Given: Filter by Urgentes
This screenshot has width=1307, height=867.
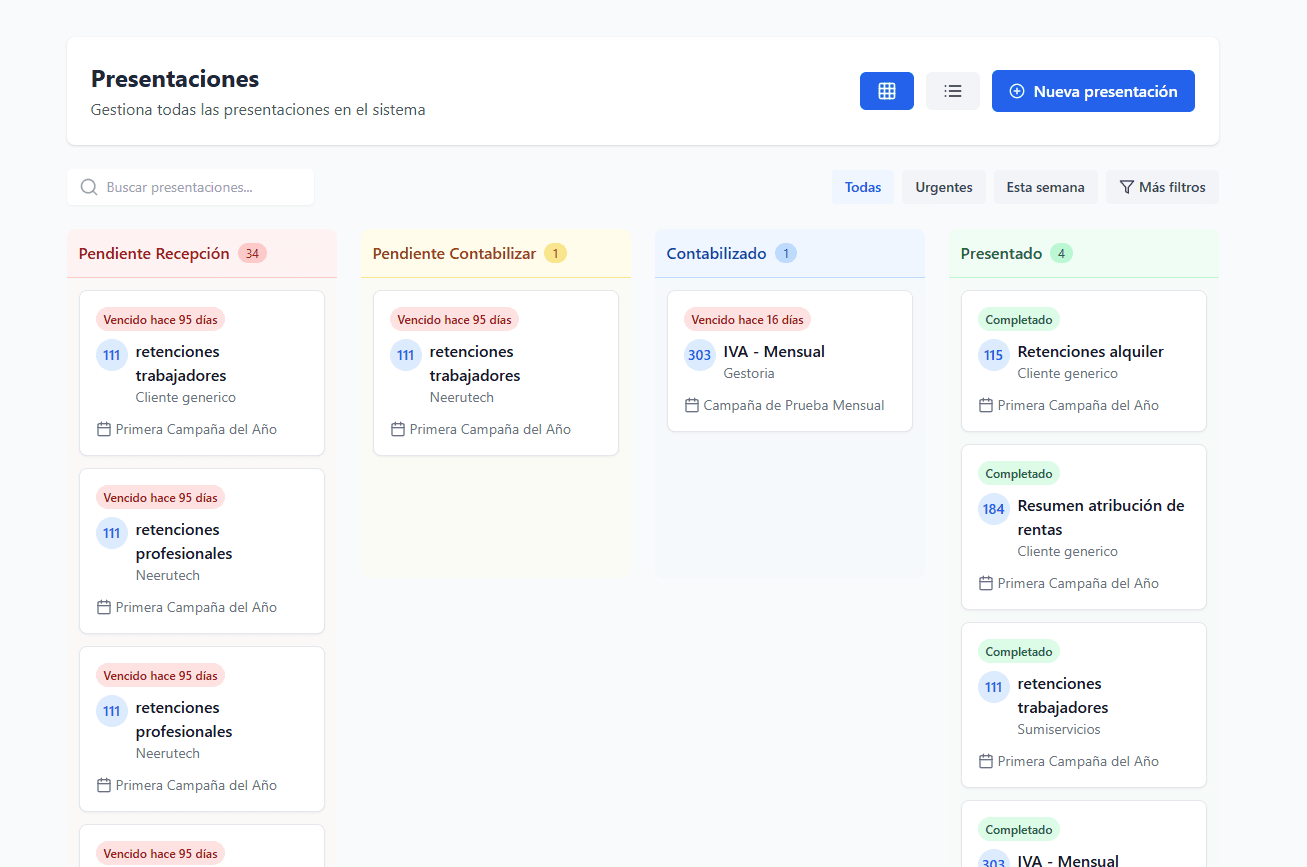Looking at the screenshot, I should click(943, 187).
